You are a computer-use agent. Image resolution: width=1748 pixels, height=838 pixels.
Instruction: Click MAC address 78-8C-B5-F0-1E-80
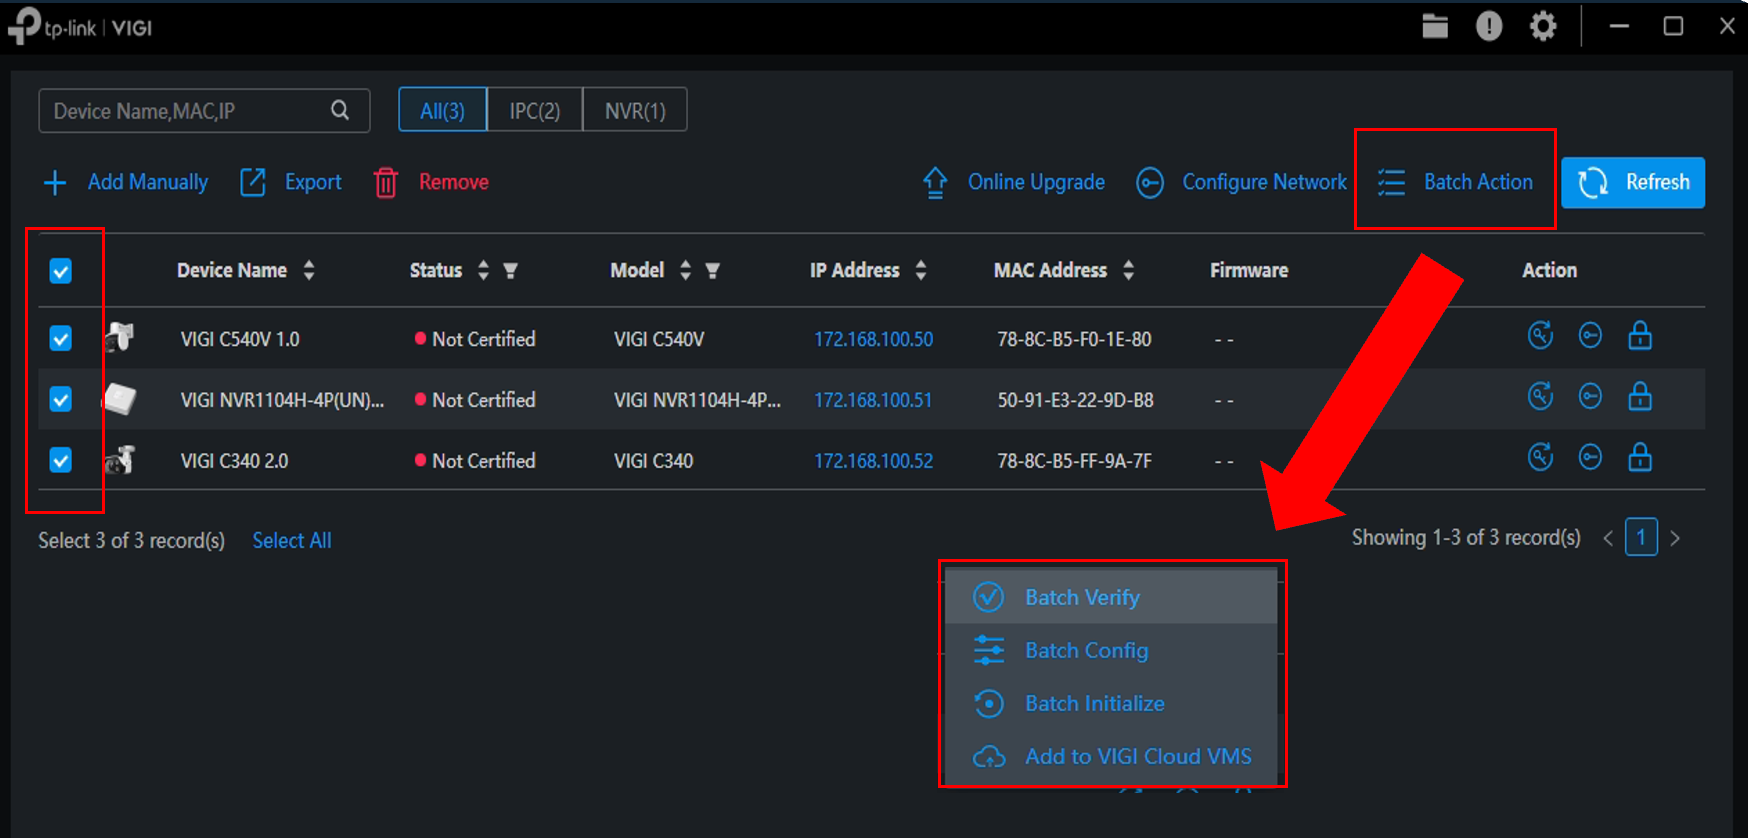1074,339
